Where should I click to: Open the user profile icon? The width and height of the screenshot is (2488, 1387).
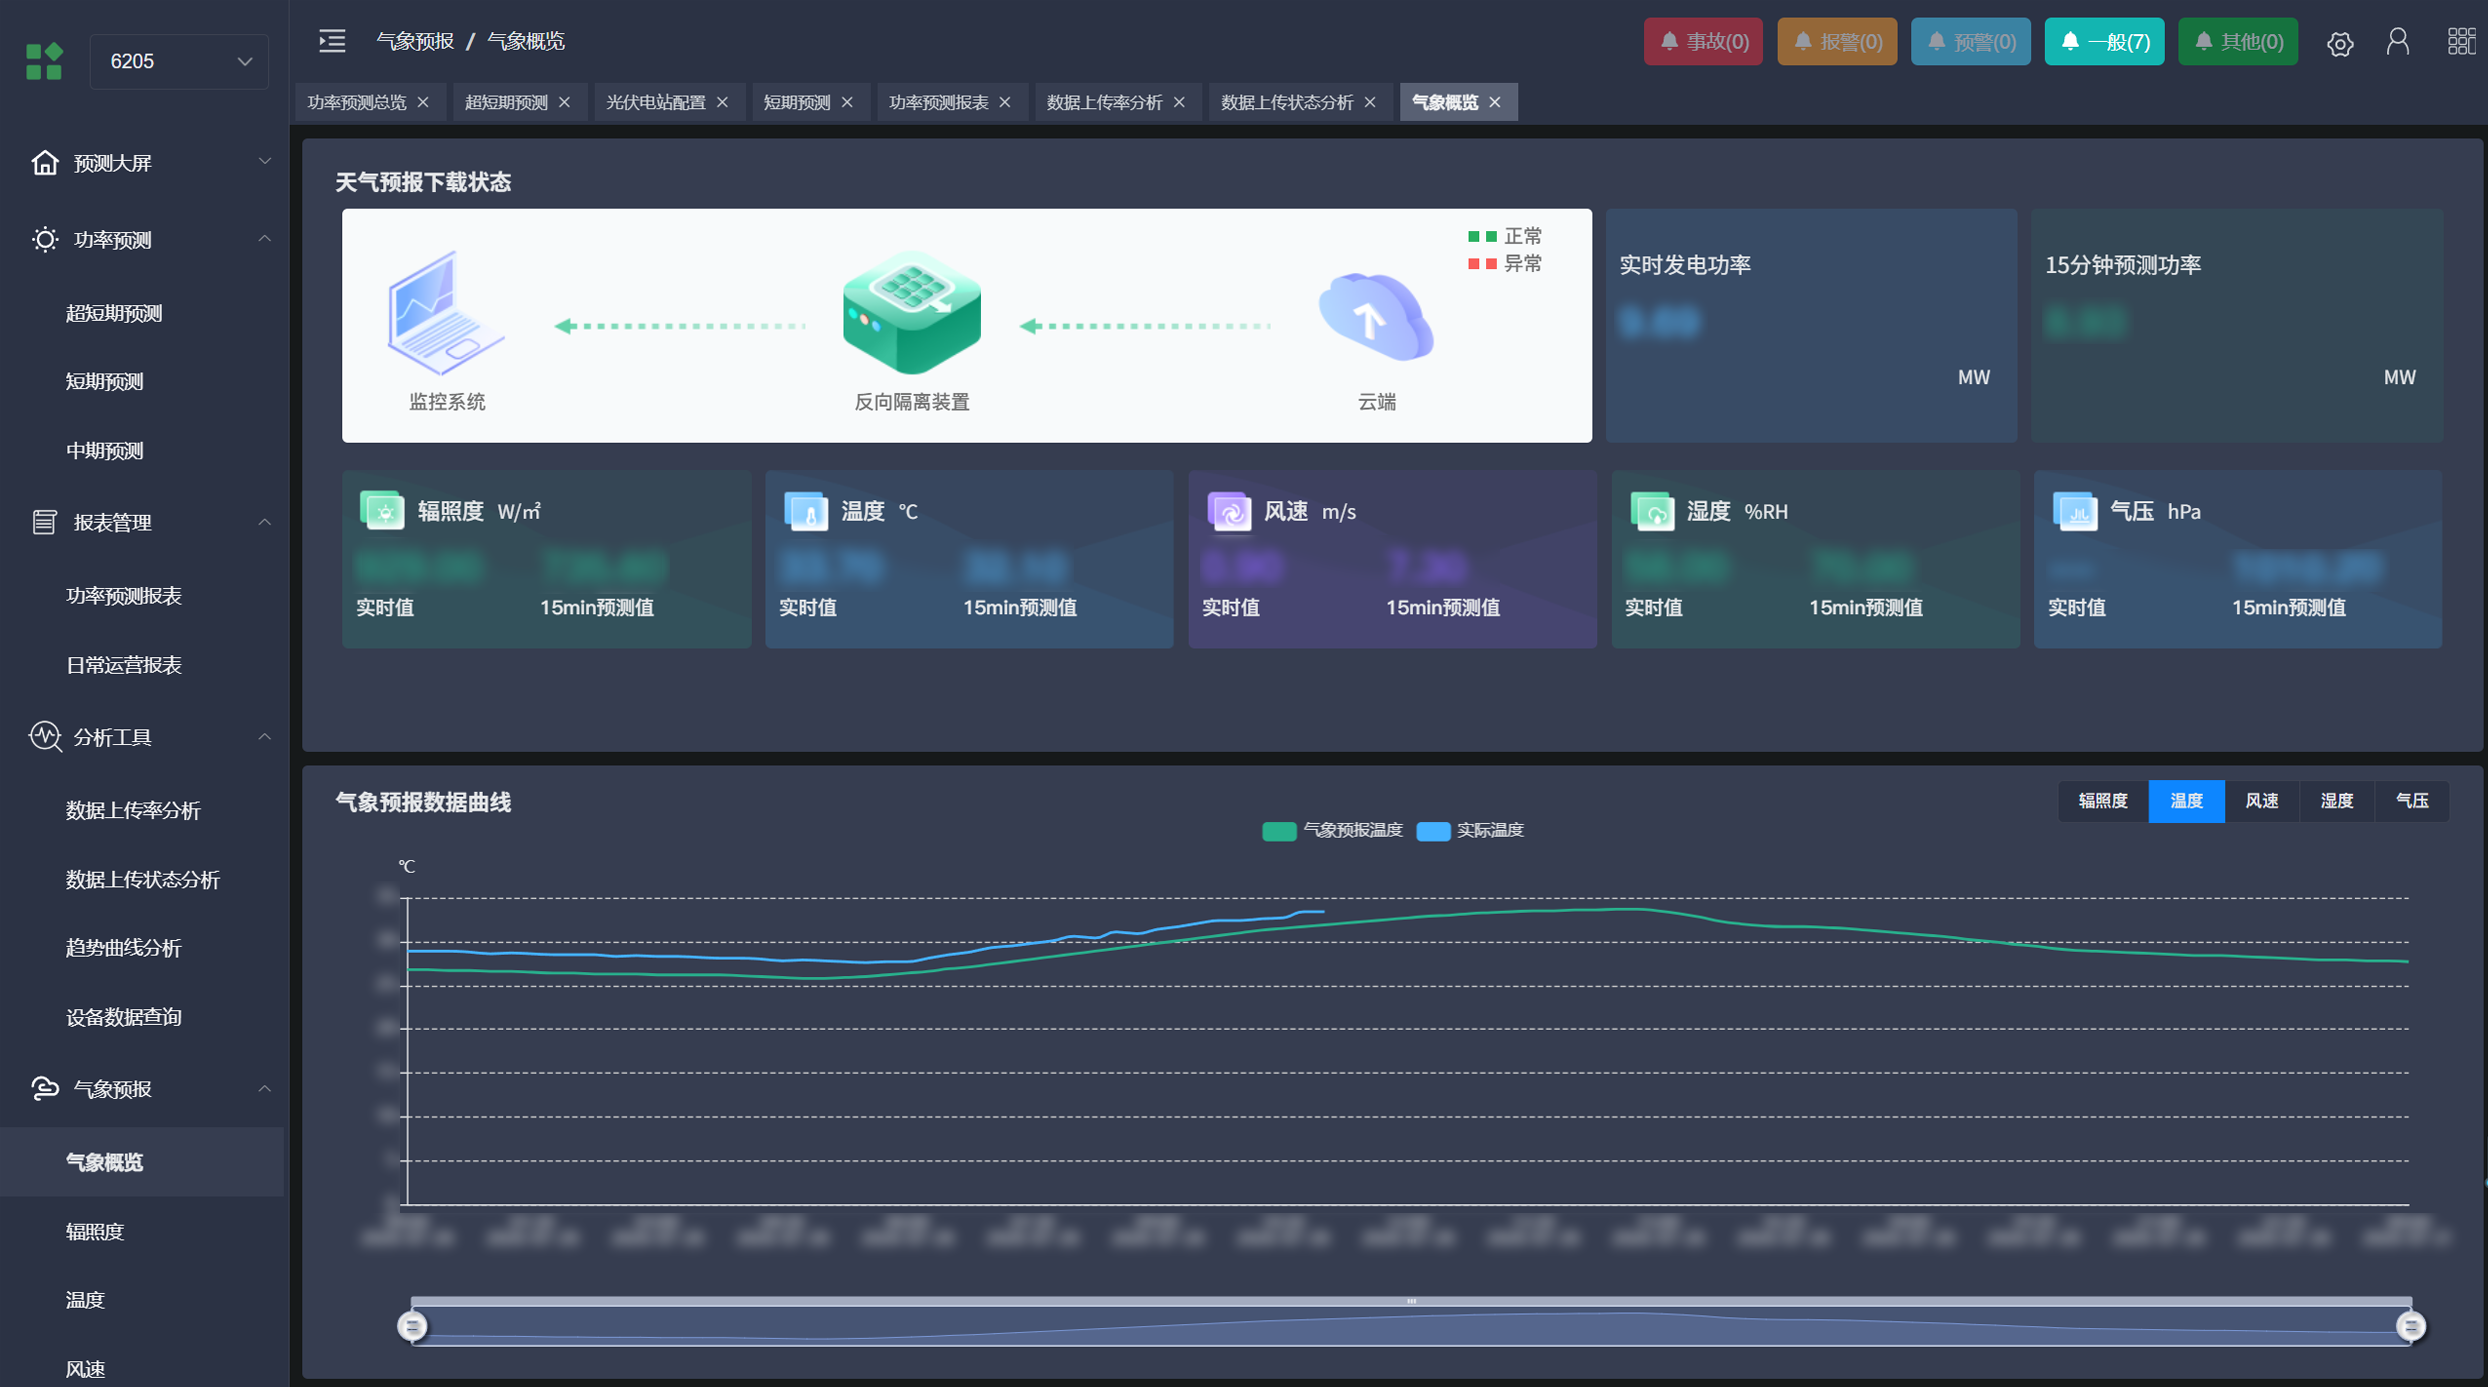2397,42
